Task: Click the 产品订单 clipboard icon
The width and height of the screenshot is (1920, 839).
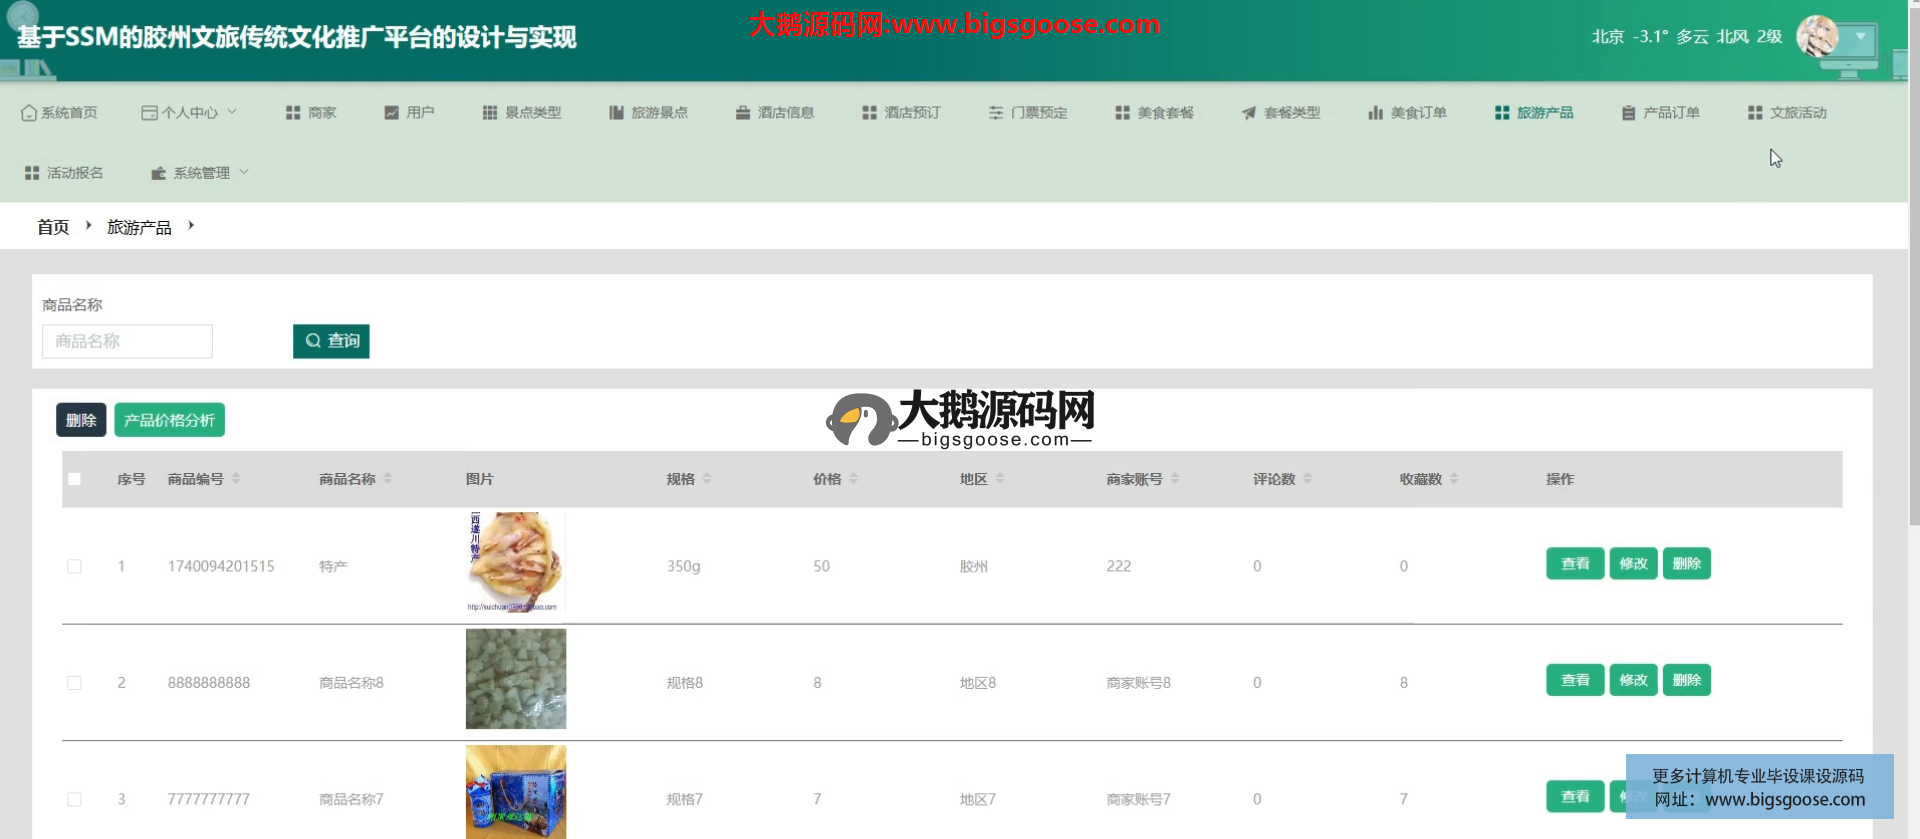Action: point(1629,113)
